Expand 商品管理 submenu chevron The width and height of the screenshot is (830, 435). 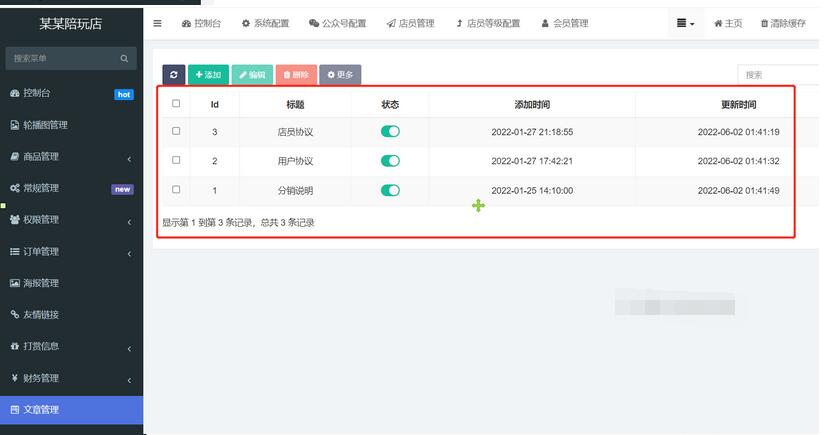[x=129, y=159]
